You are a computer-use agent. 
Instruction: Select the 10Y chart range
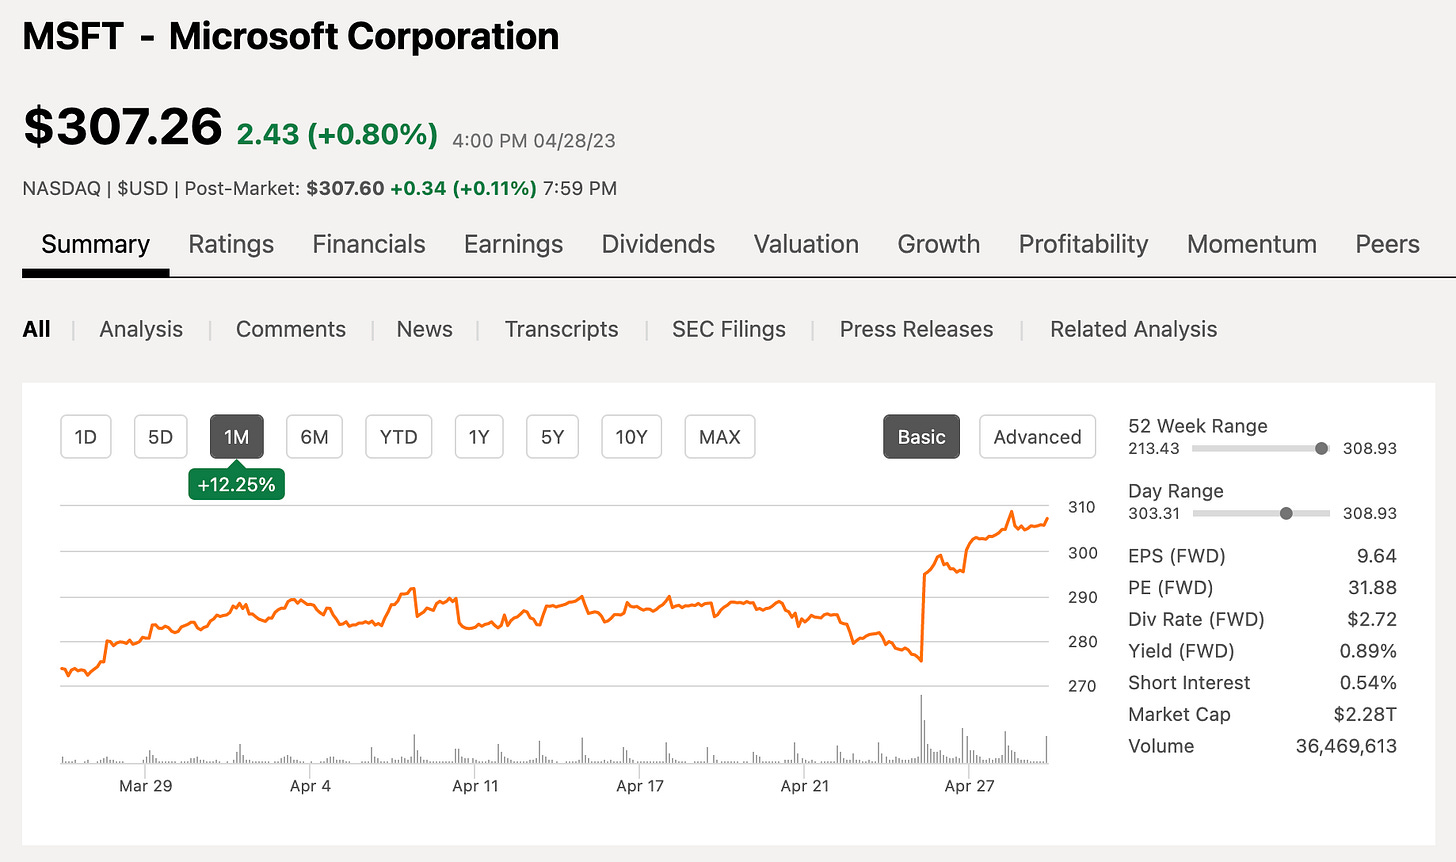point(632,437)
